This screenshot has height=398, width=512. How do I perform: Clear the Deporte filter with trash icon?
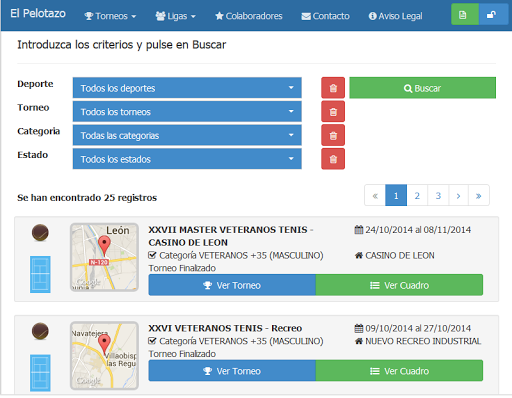(x=333, y=88)
